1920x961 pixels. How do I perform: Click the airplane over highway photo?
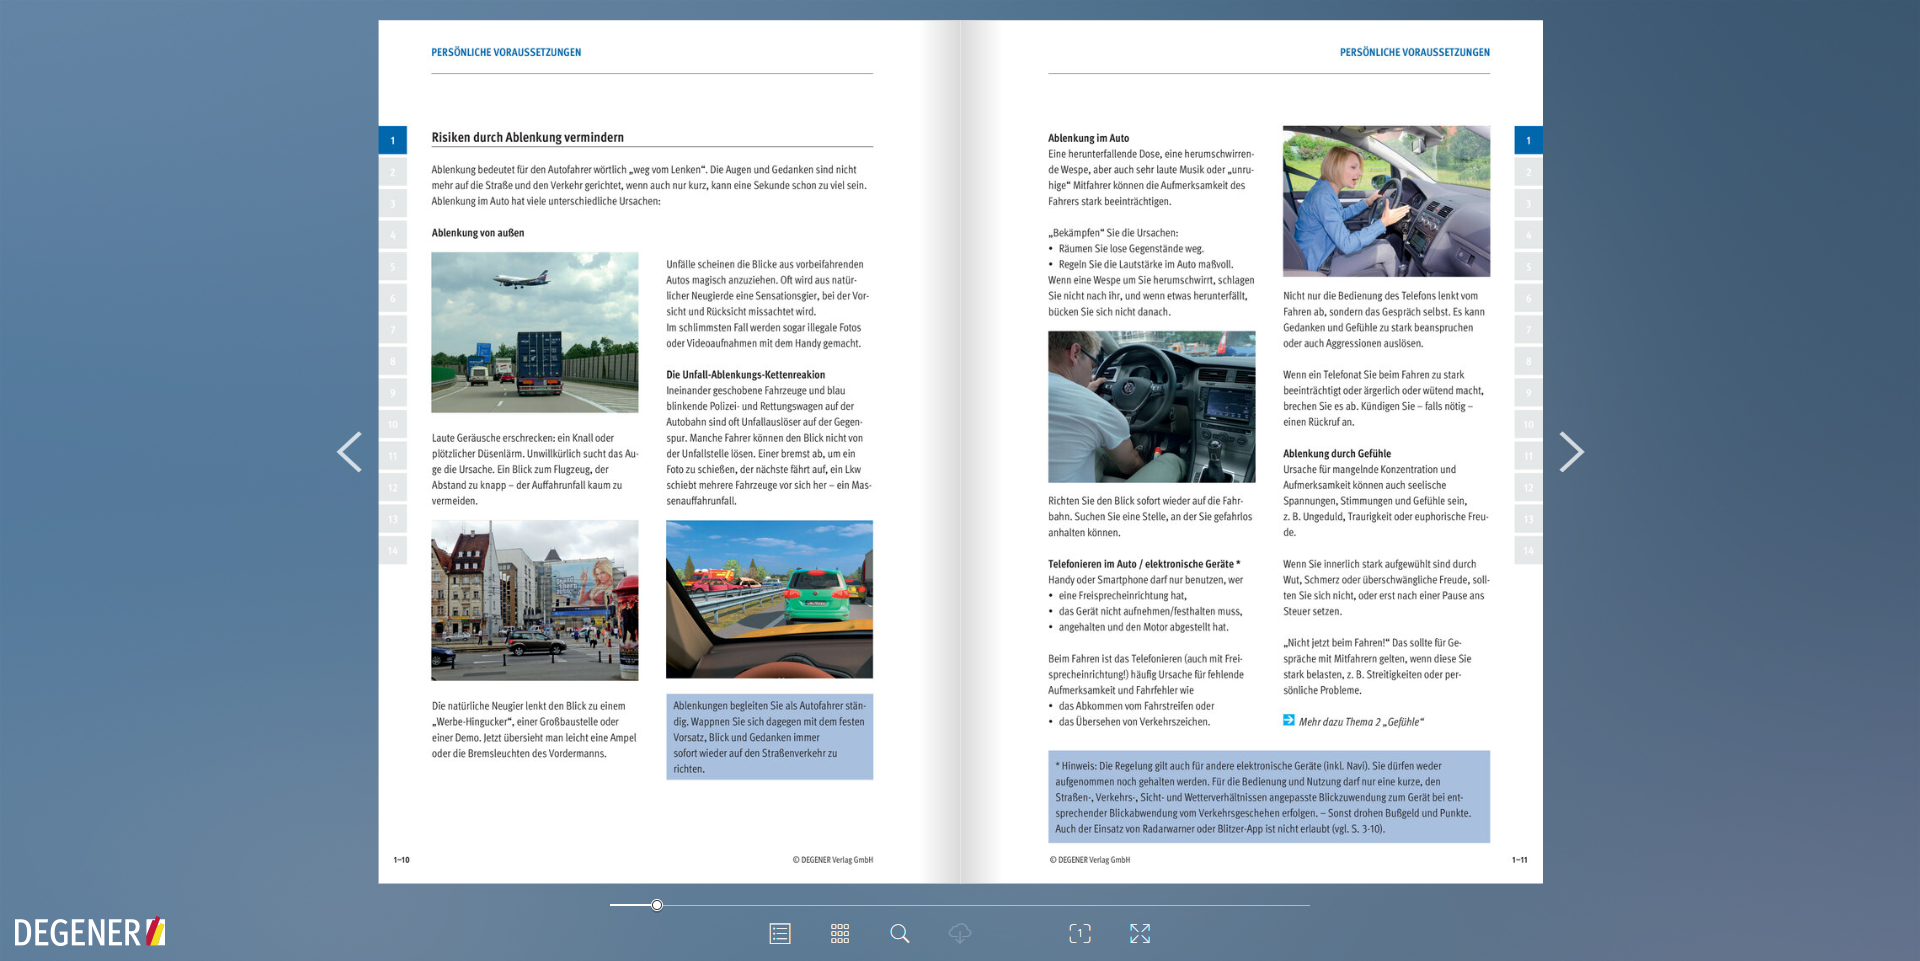coord(535,332)
